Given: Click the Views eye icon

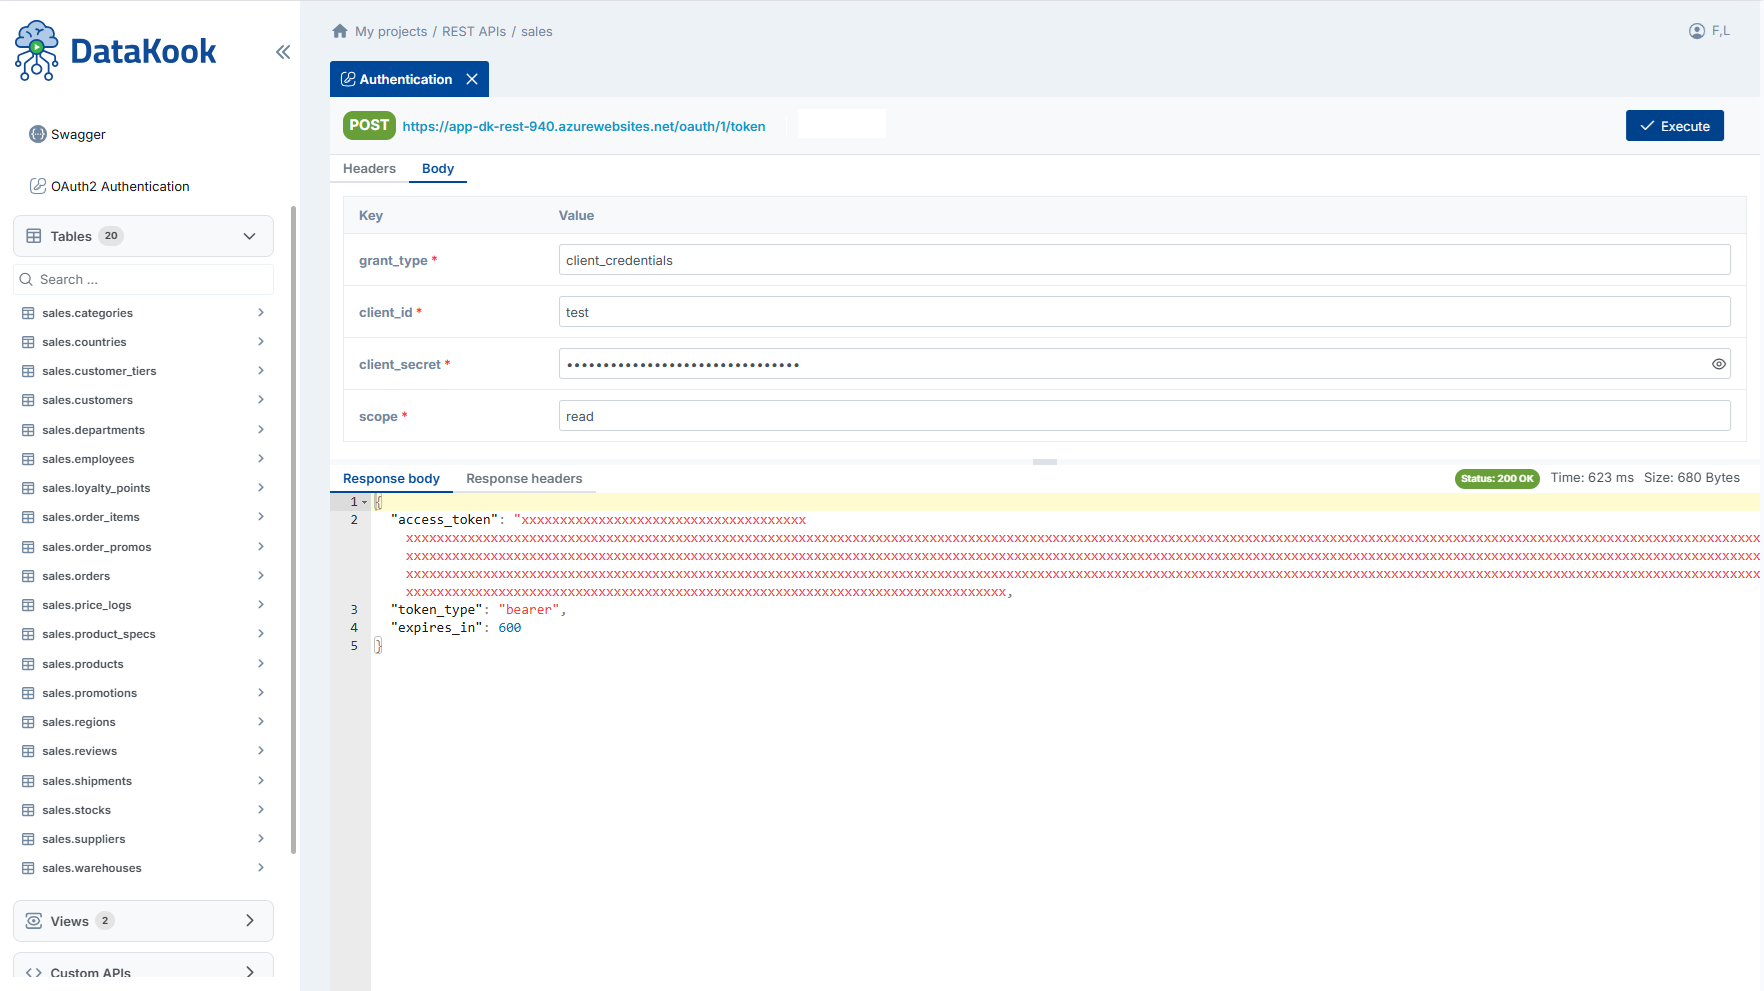Looking at the screenshot, I should (x=34, y=921).
